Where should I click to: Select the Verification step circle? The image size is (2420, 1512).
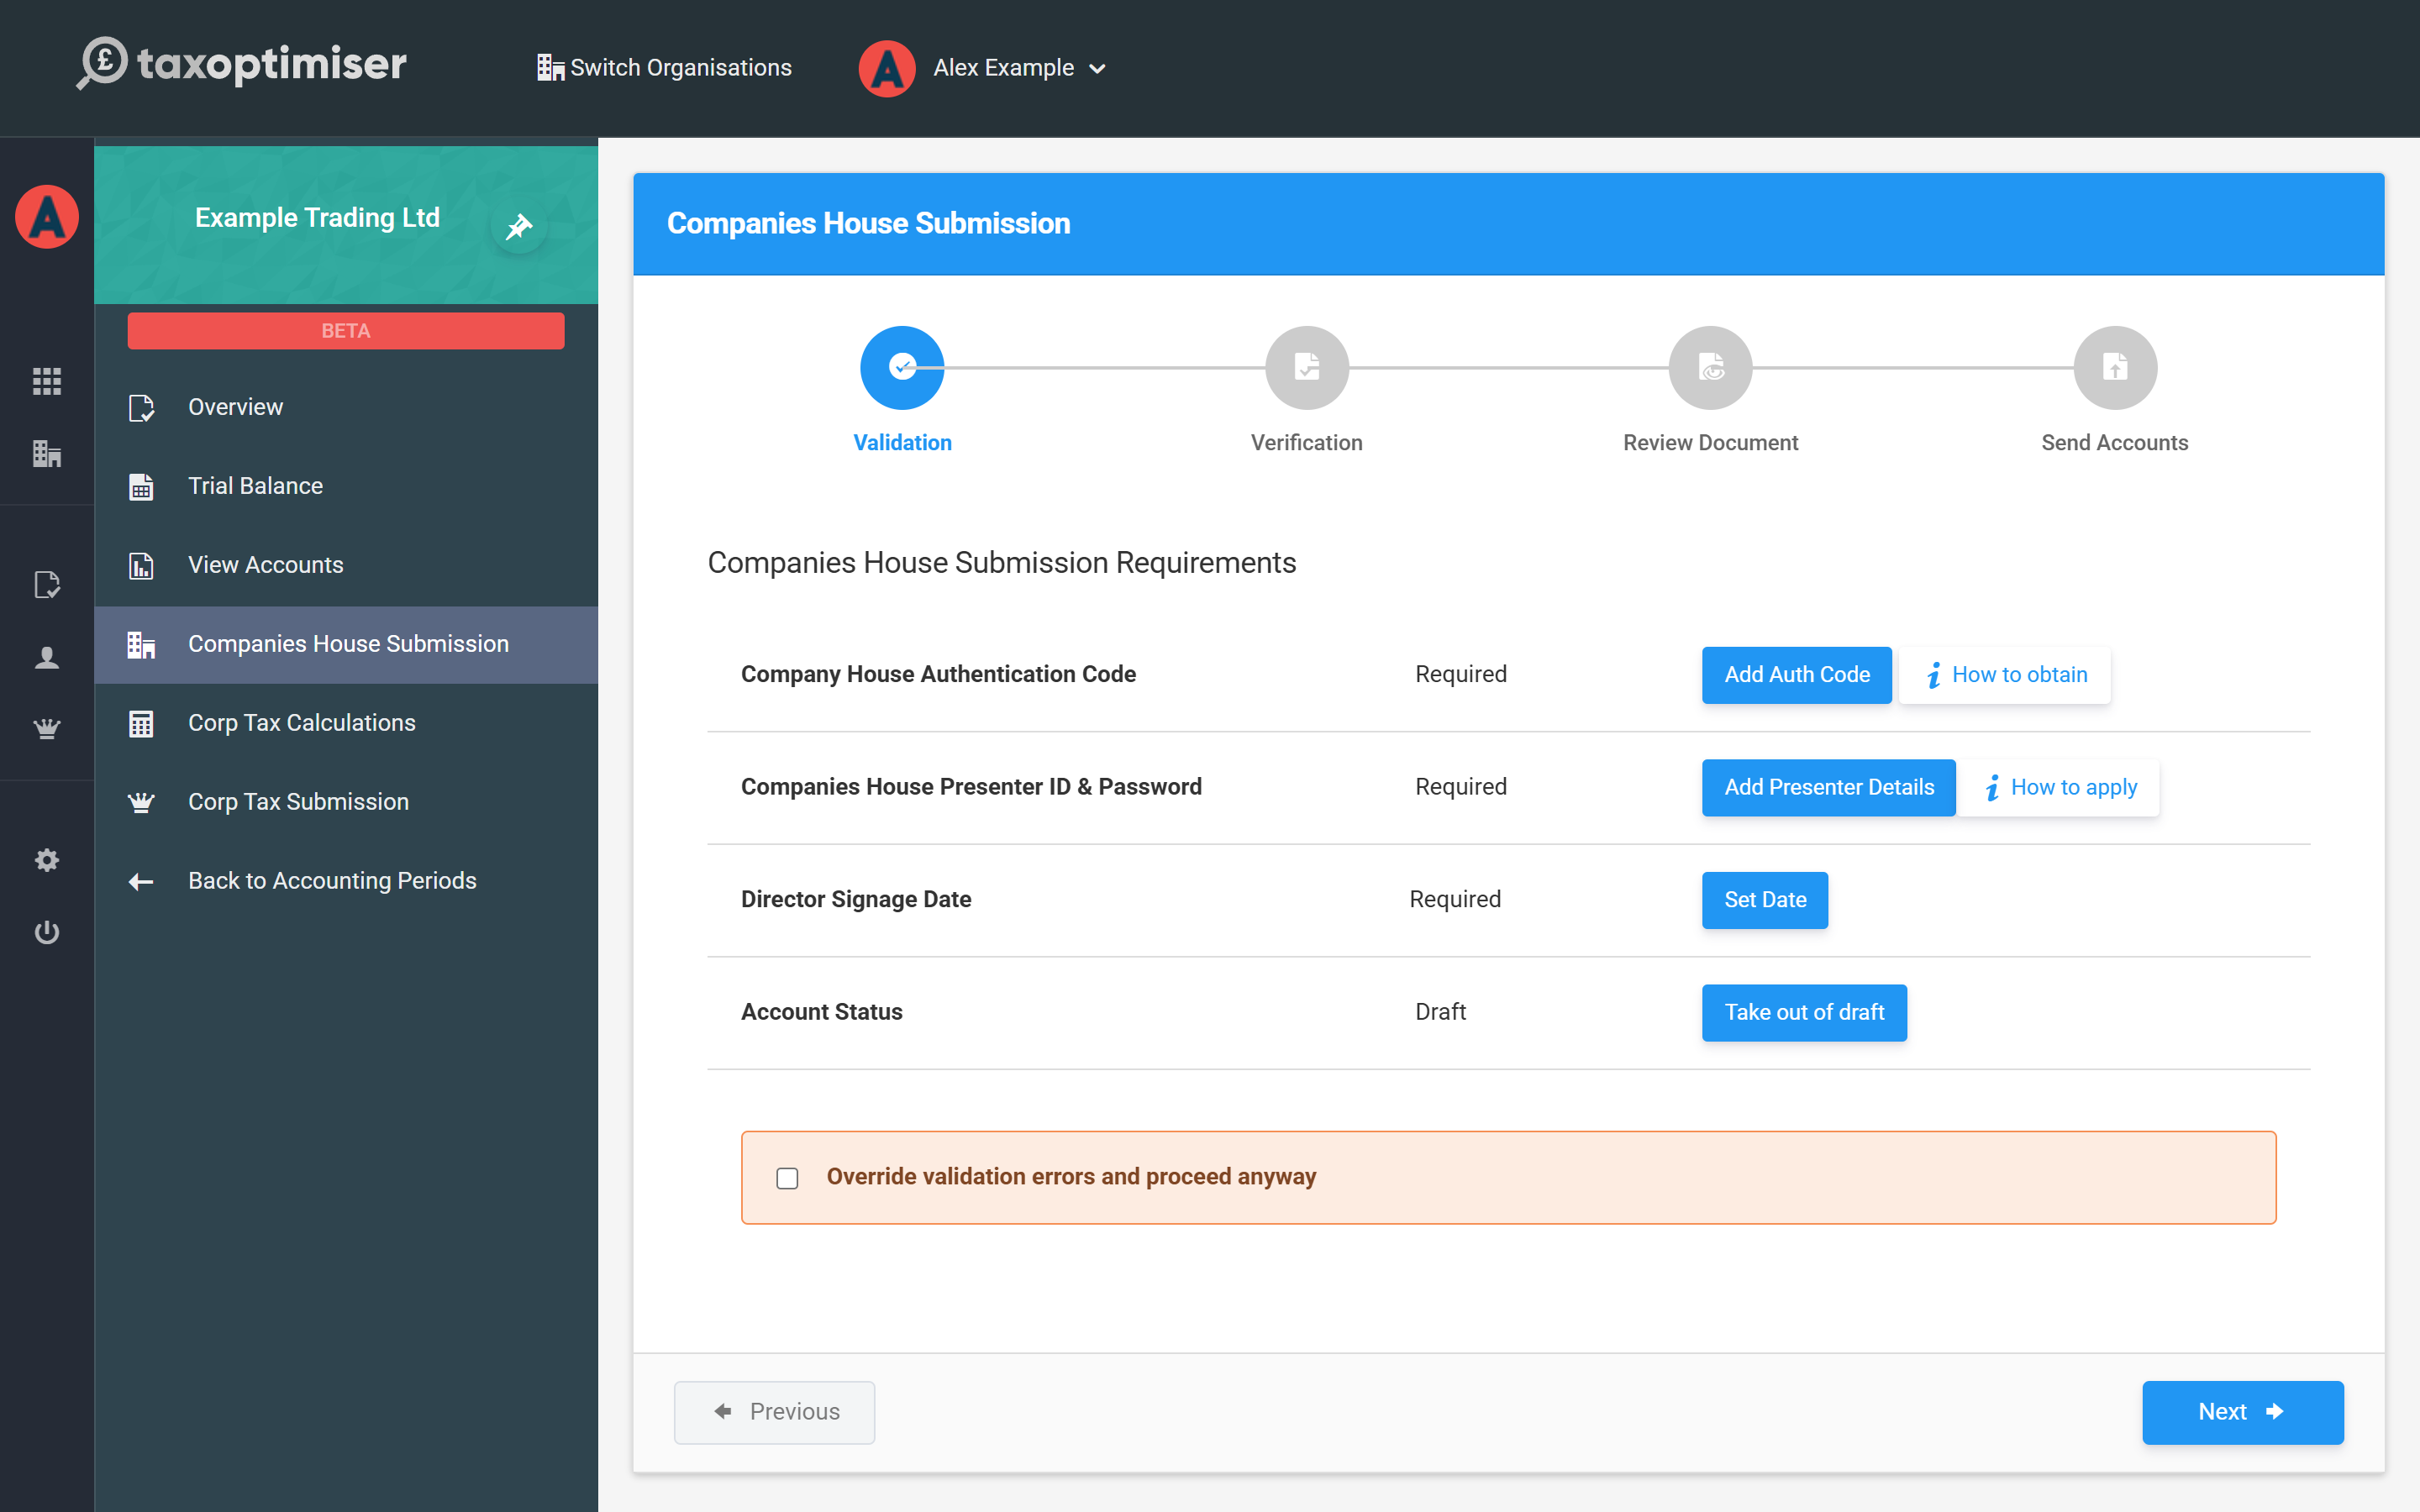point(1307,368)
